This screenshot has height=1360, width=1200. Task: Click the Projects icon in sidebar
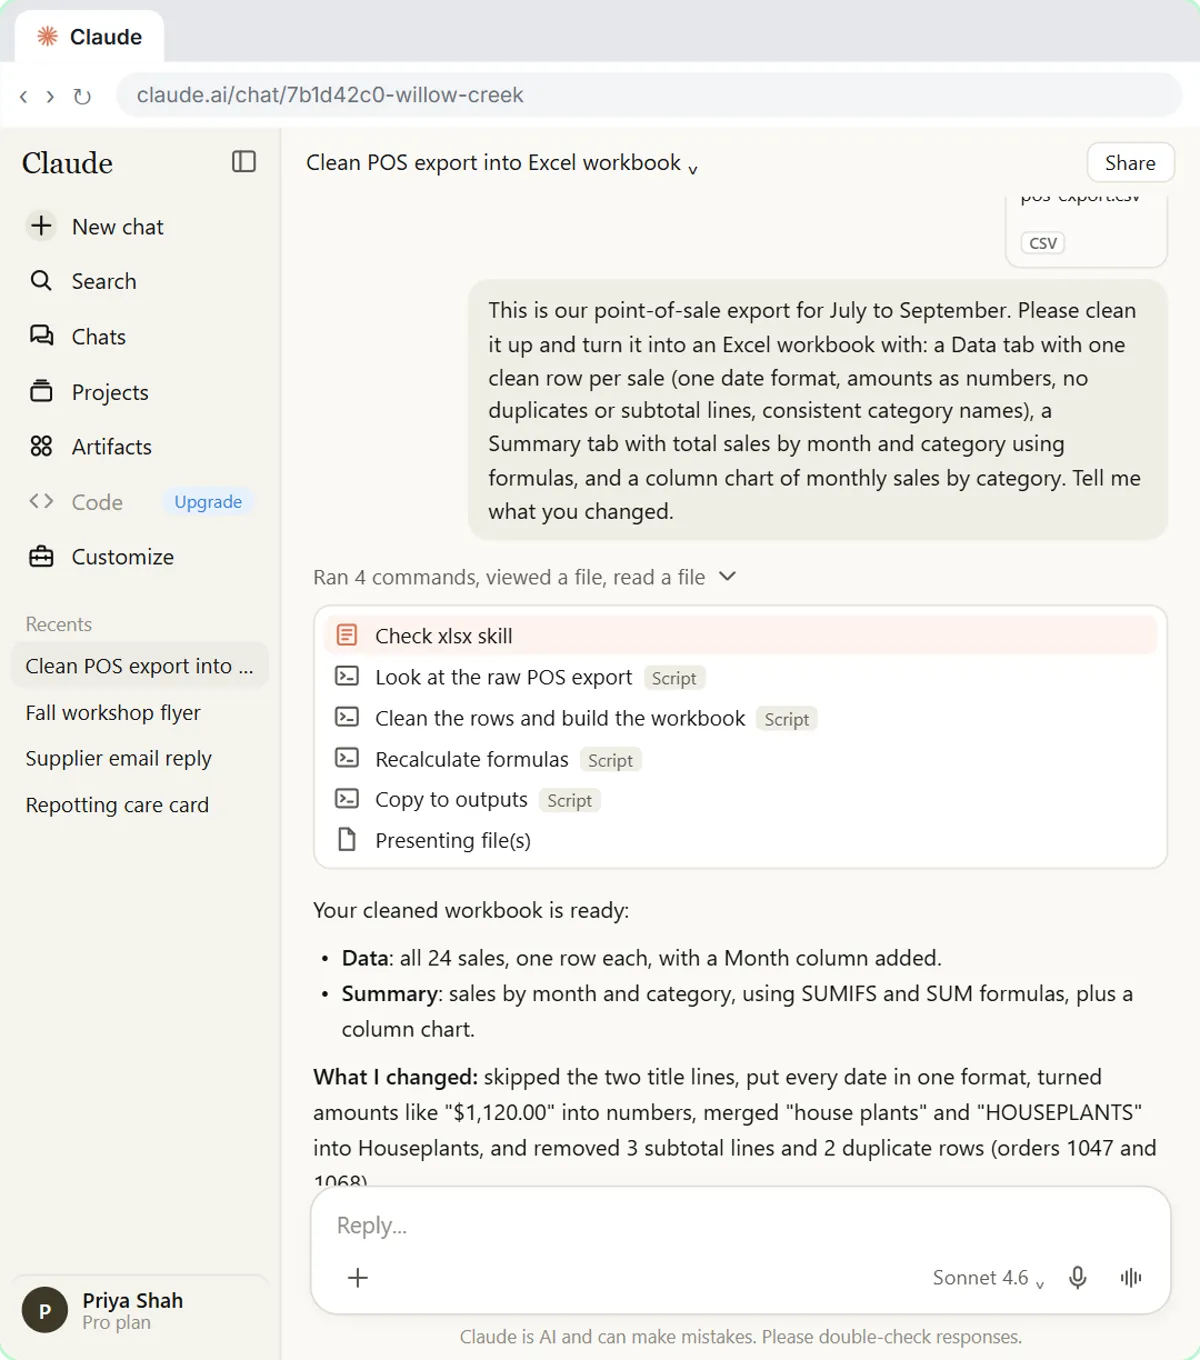coord(41,391)
